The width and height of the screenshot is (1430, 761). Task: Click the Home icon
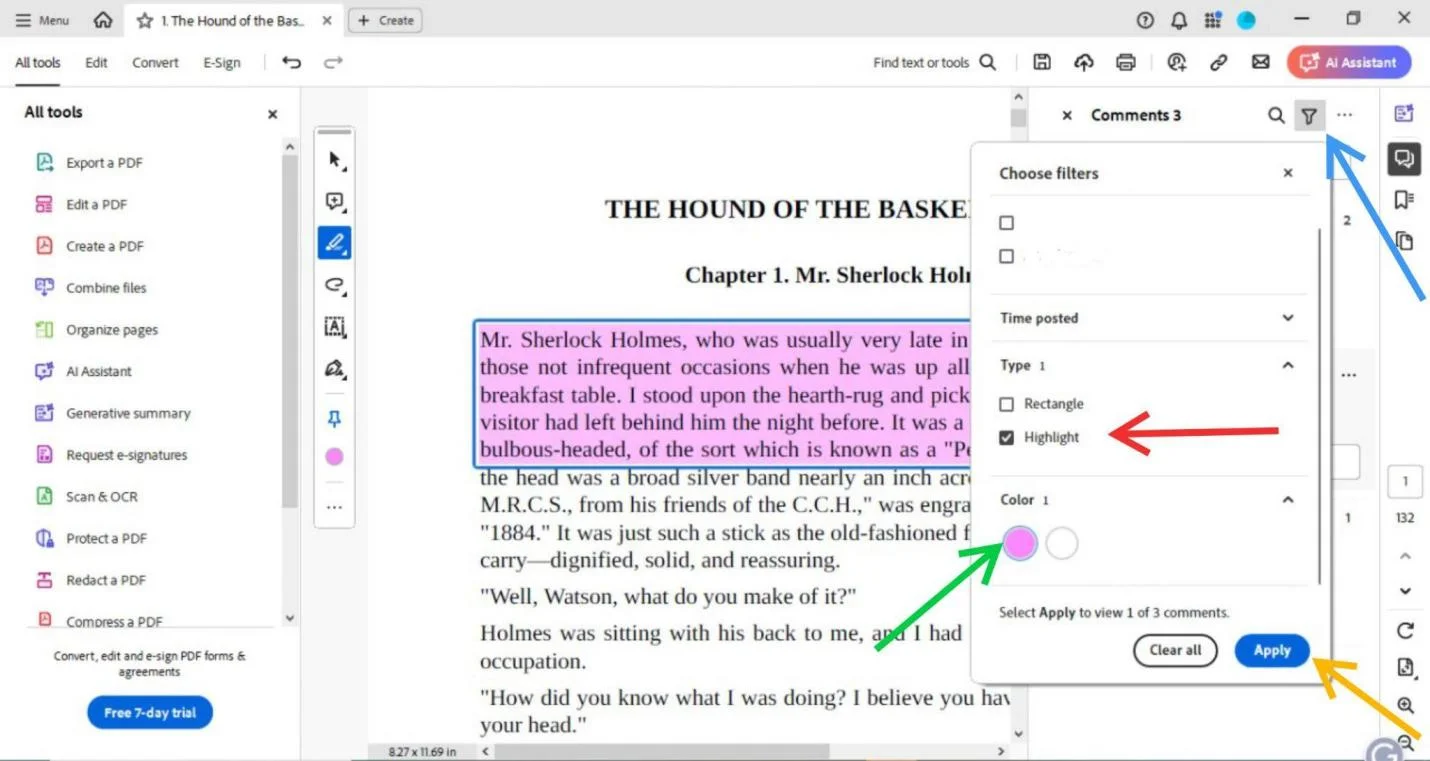coord(102,20)
